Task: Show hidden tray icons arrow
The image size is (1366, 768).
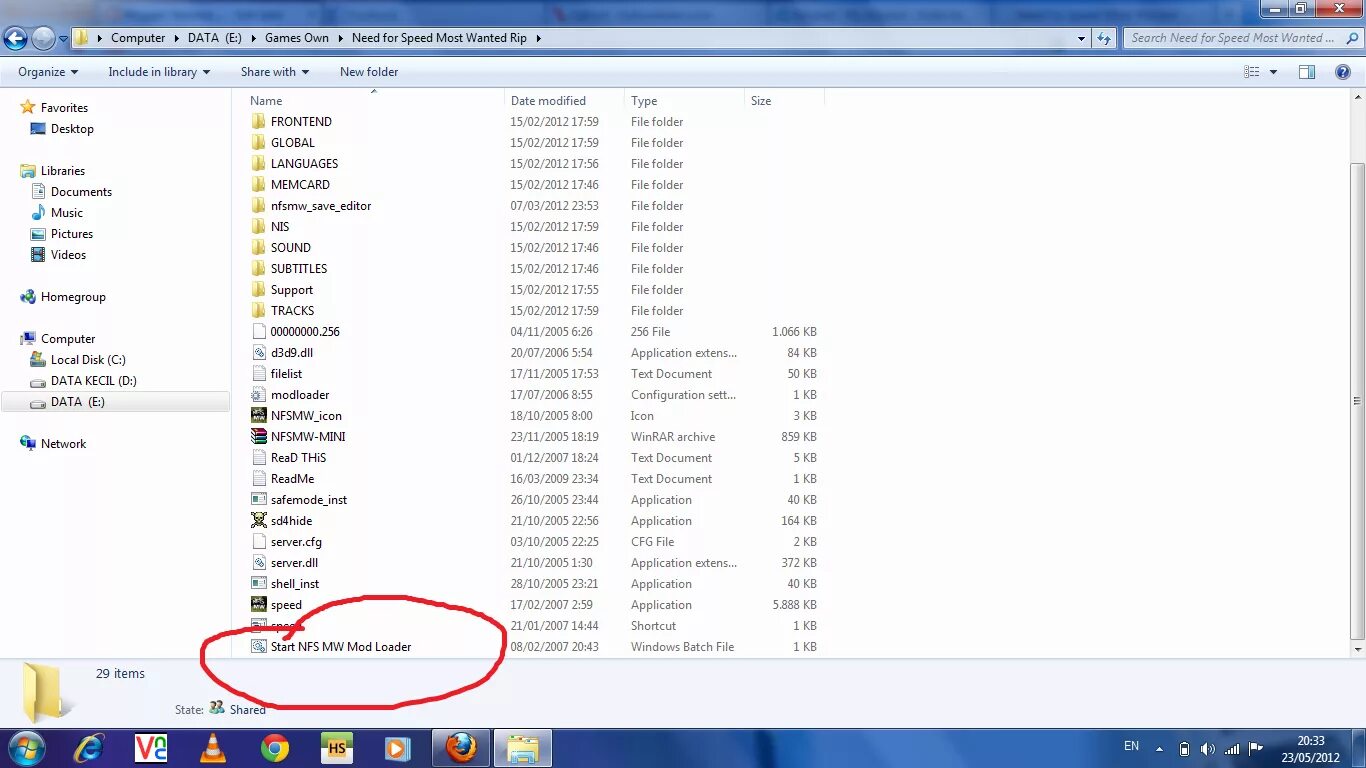Action: tap(1160, 748)
